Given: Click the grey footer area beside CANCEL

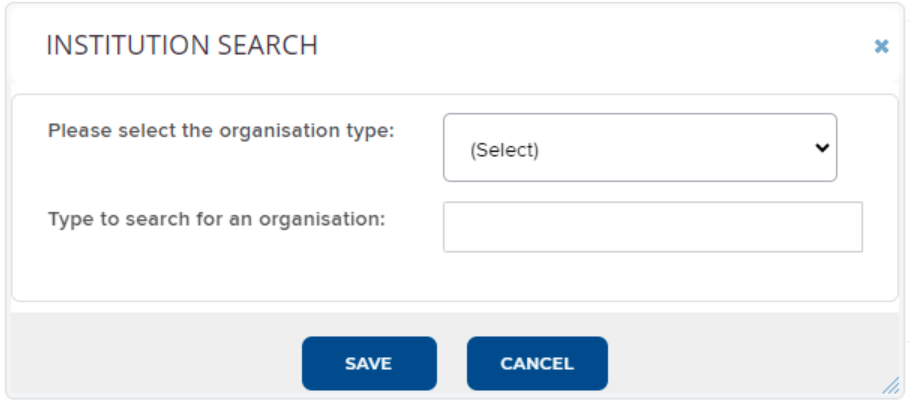Looking at the screenshot, I should (740, 362).
